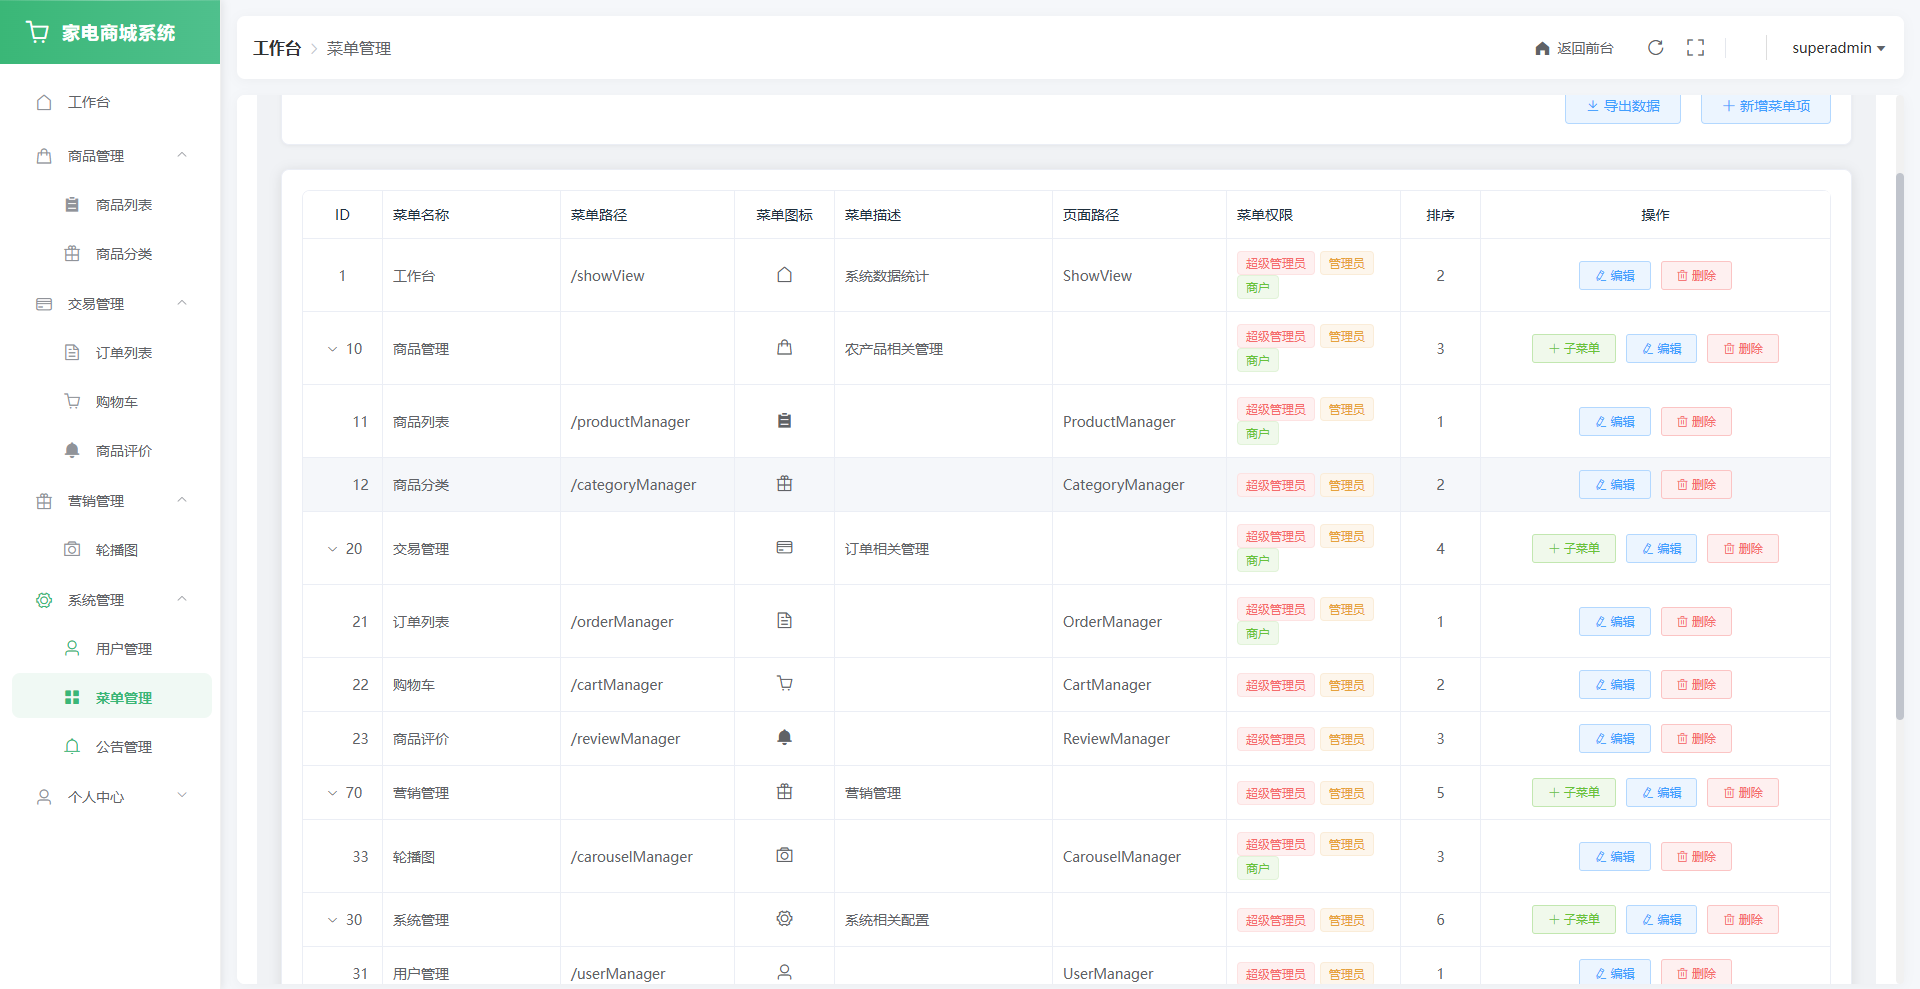
Task: Click the home icon beside 返回前台
Action: click(1542, 49)
